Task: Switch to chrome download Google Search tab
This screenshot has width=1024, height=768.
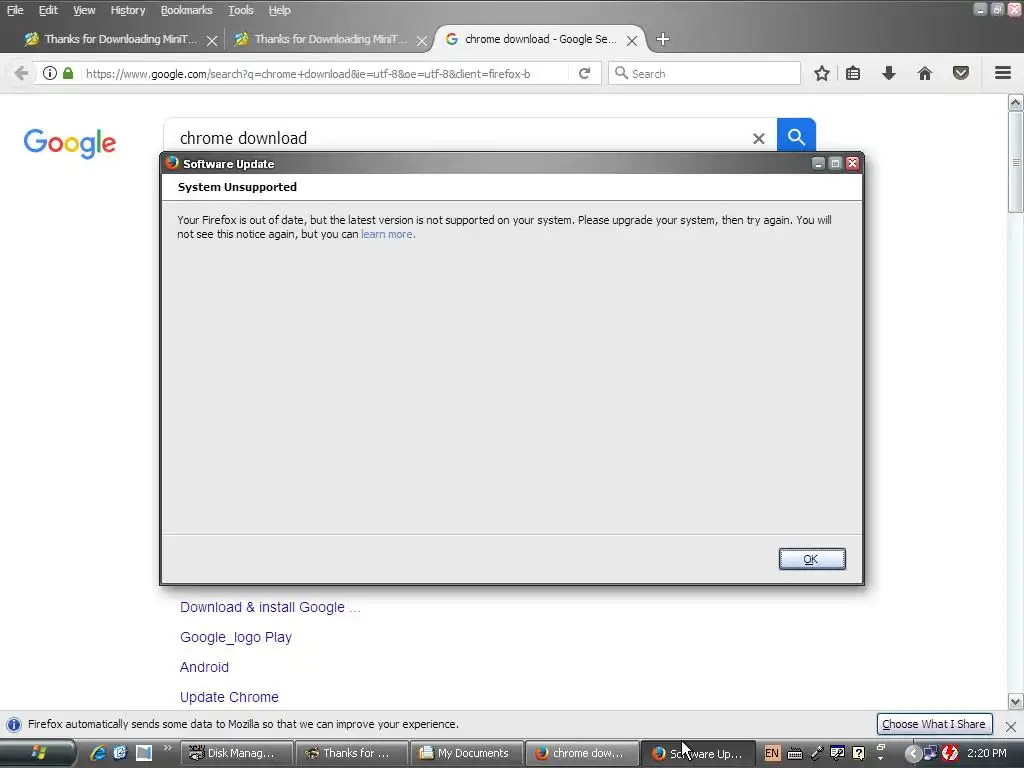Action: pos(540,39)
